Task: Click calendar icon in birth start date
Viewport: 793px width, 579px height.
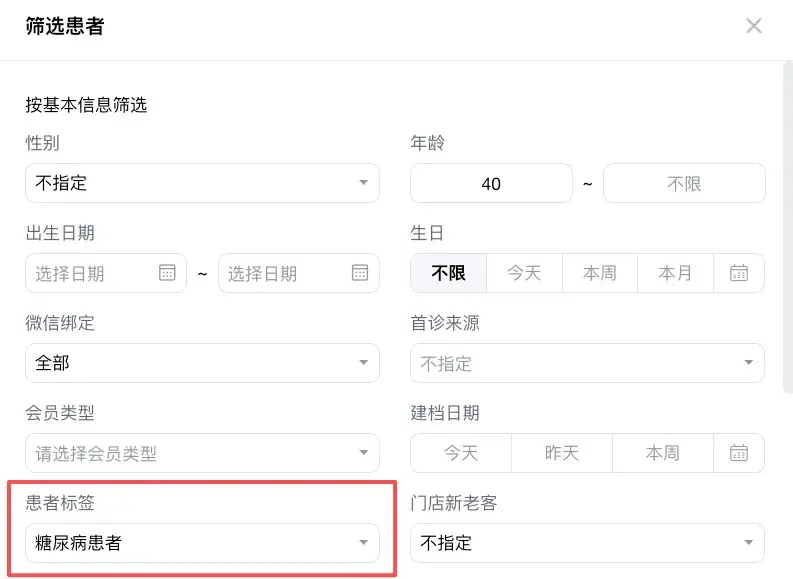Action: click(167, 273)
